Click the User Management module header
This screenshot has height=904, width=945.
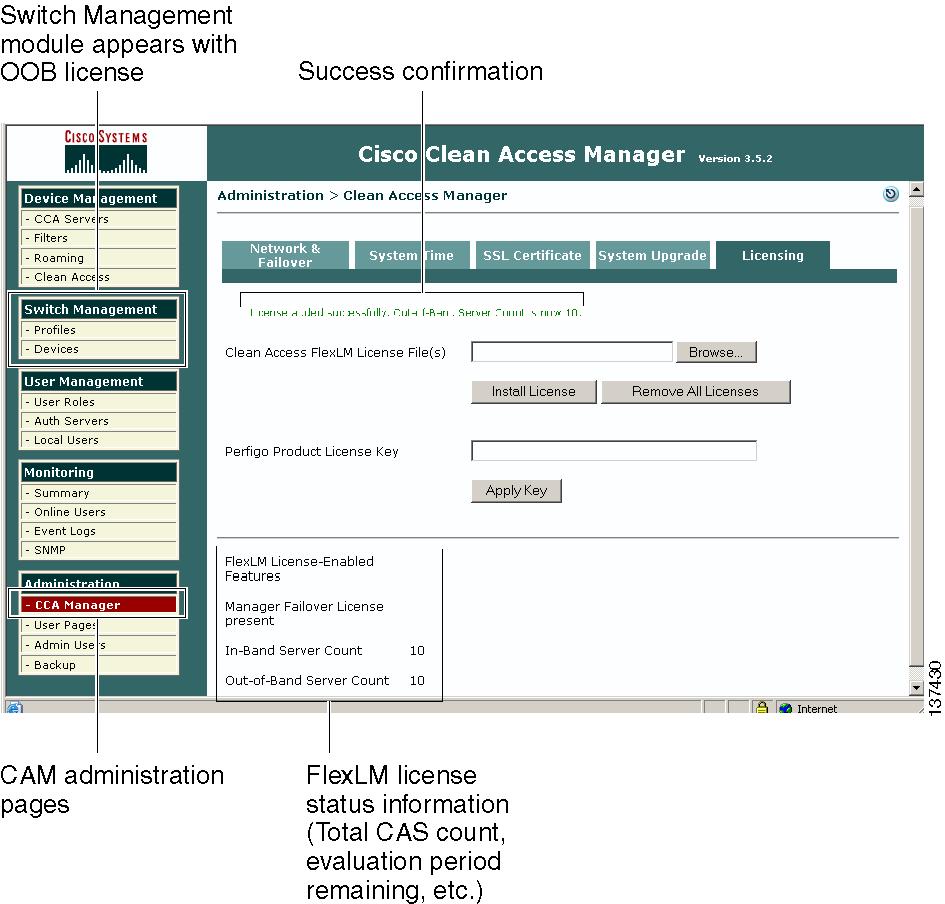[x=99, y=381]
